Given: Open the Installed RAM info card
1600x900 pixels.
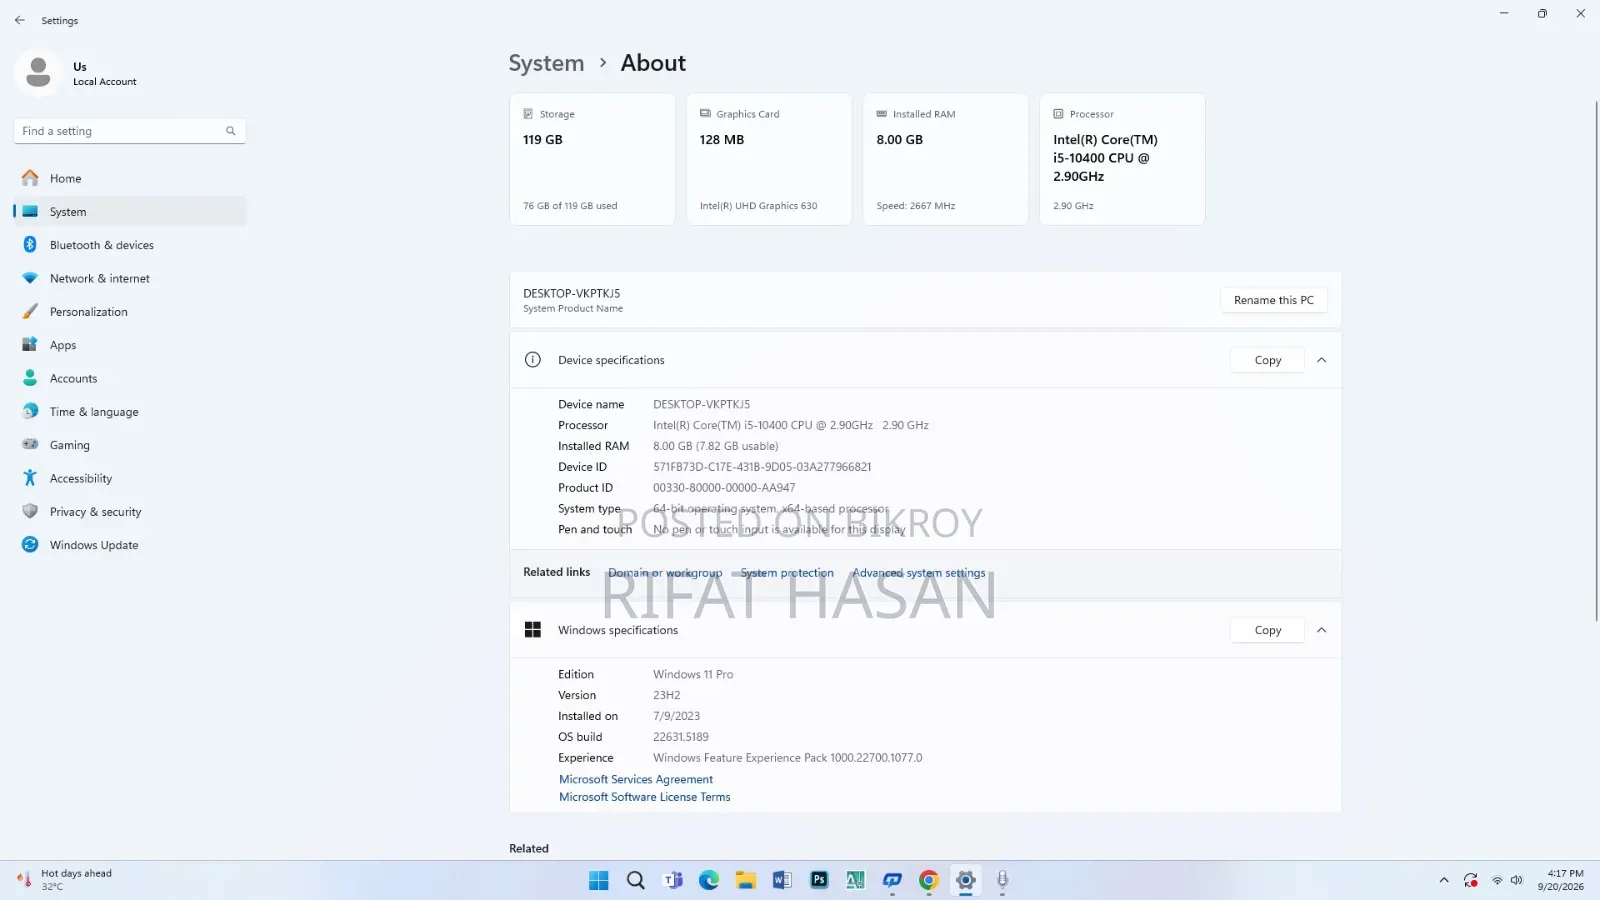Looking at the screenshot, I should coord(946,159).
